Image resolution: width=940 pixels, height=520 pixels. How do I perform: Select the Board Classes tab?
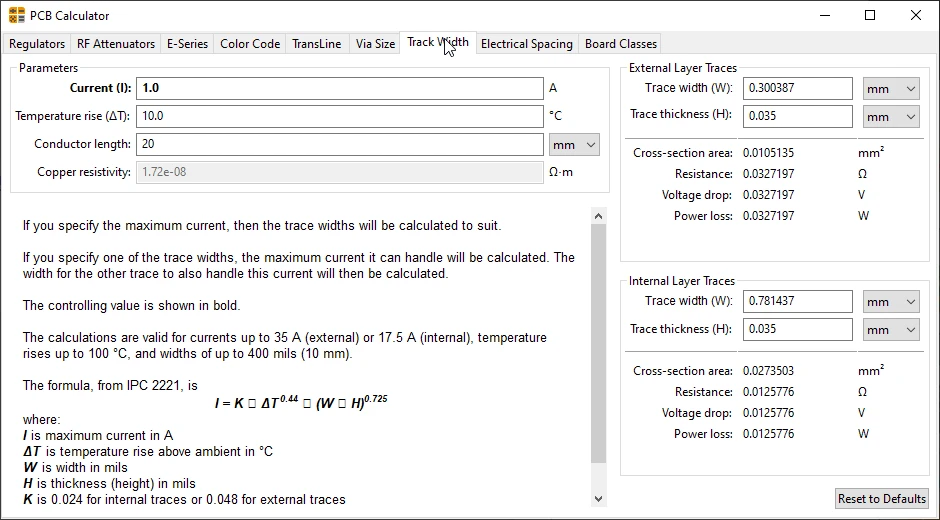coord(620,44)
